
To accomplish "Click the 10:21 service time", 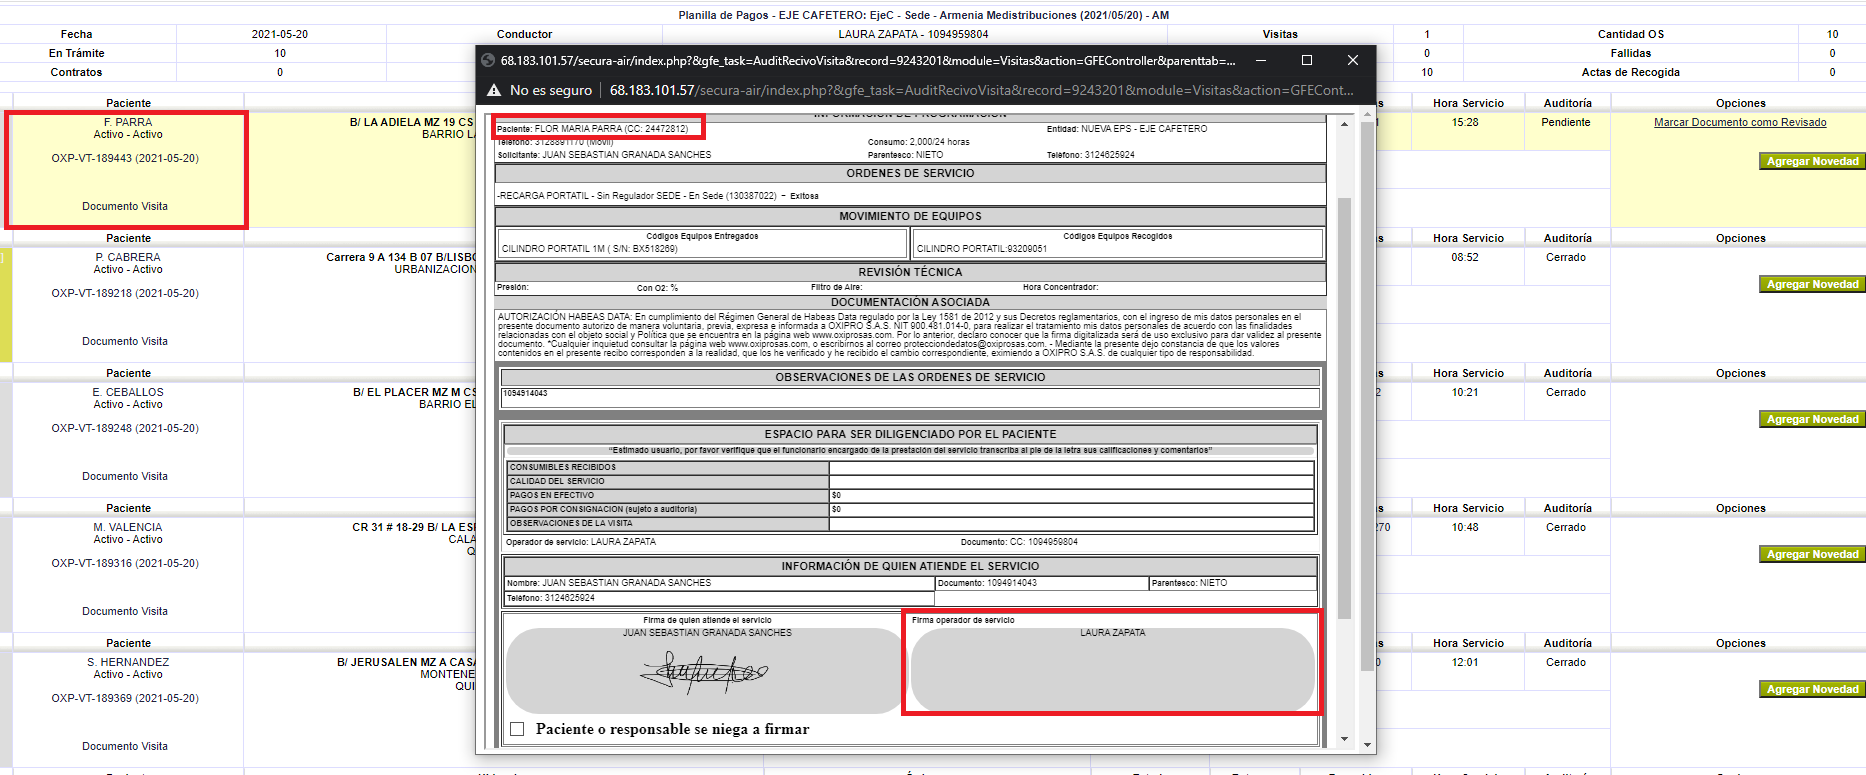I will (1465, 392).
